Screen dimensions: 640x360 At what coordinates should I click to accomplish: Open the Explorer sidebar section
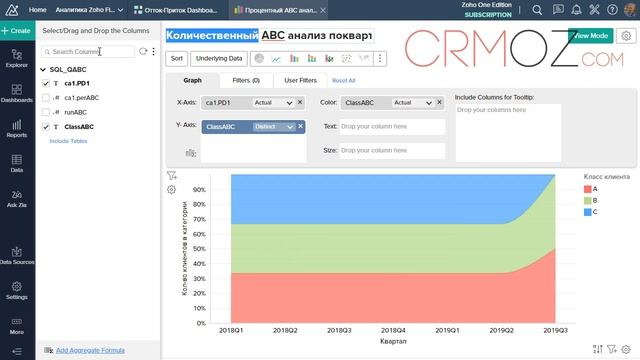pos(17,58)
